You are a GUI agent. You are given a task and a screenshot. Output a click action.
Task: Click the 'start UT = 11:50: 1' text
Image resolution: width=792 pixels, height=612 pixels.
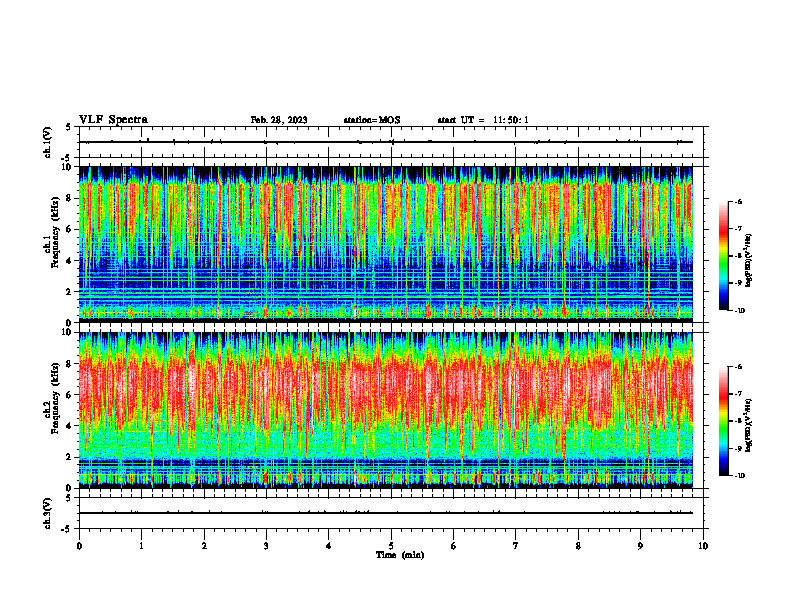click(x=483, y=120)
